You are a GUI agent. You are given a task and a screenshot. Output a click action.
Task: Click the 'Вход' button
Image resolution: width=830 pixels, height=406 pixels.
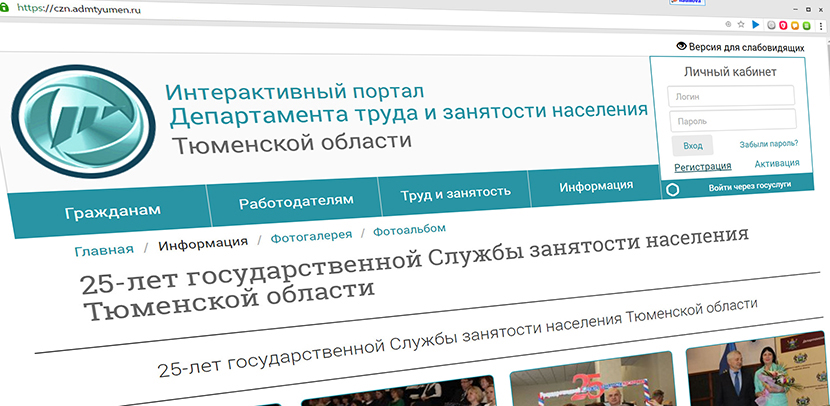click(692, 146)
